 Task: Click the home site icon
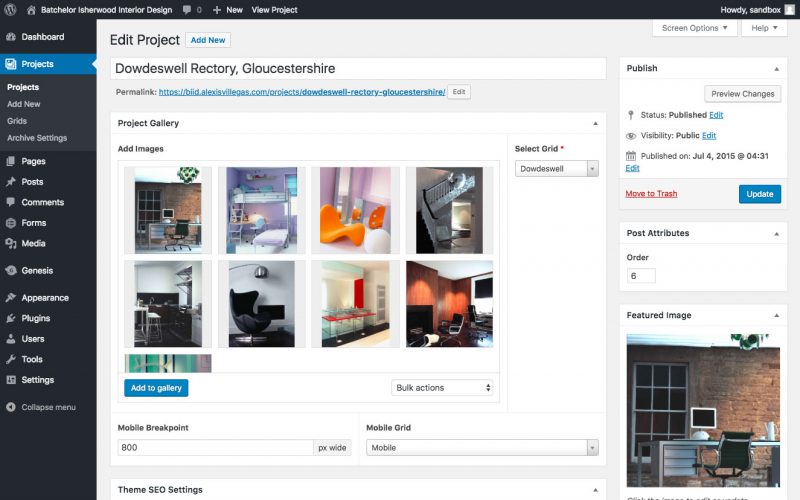(x=31, y=10)
